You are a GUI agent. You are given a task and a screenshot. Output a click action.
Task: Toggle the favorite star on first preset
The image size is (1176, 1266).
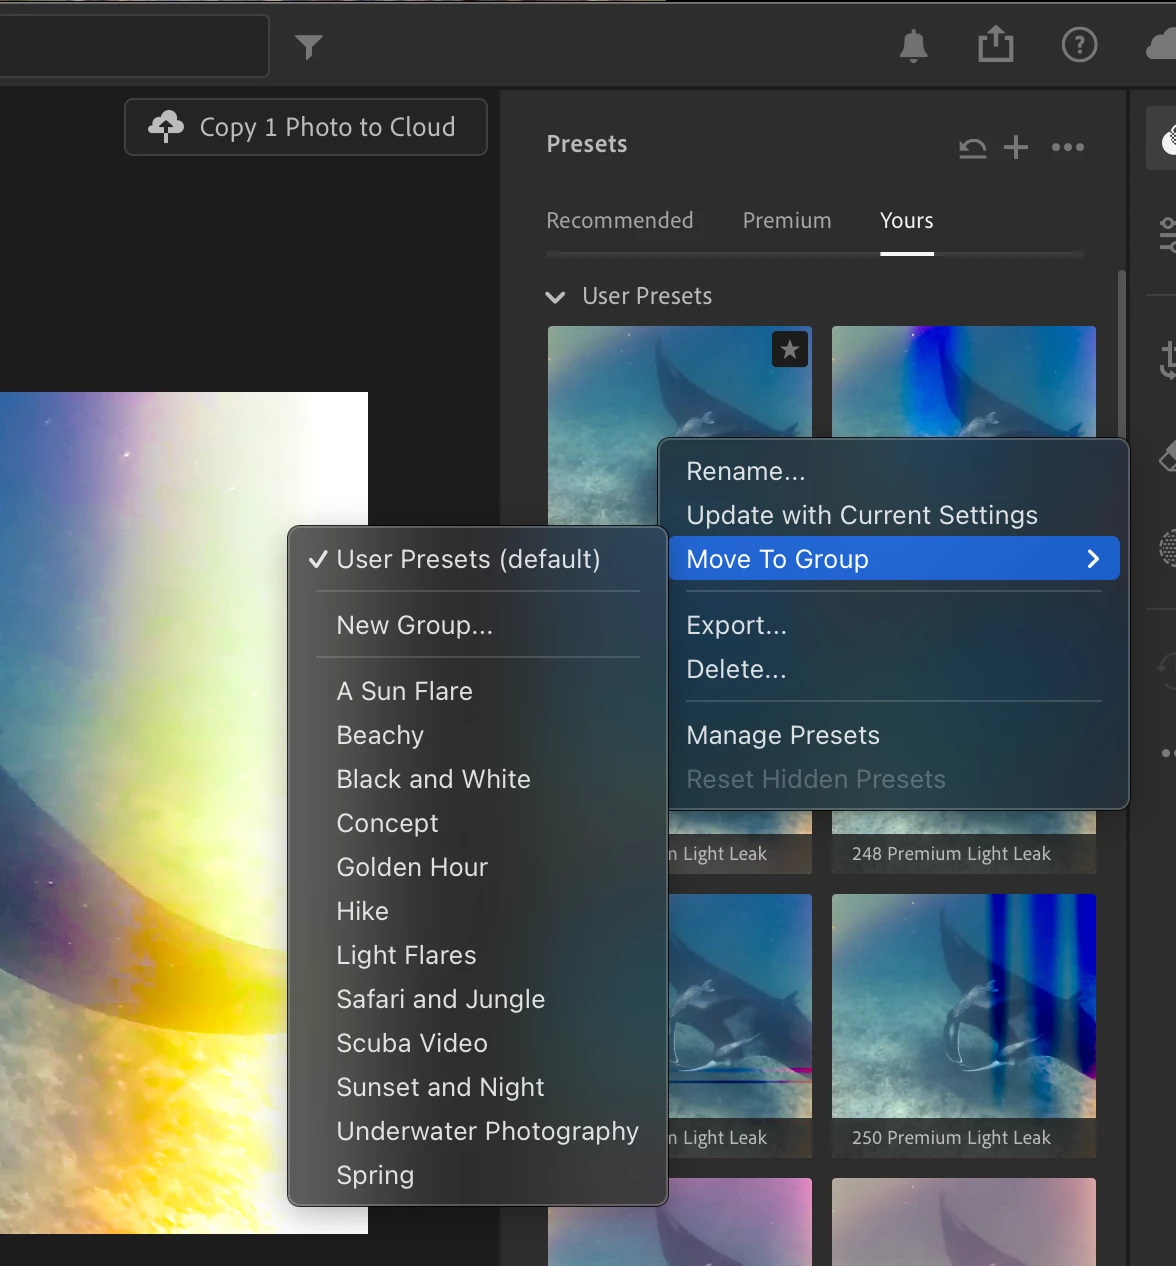pos(790,349)
